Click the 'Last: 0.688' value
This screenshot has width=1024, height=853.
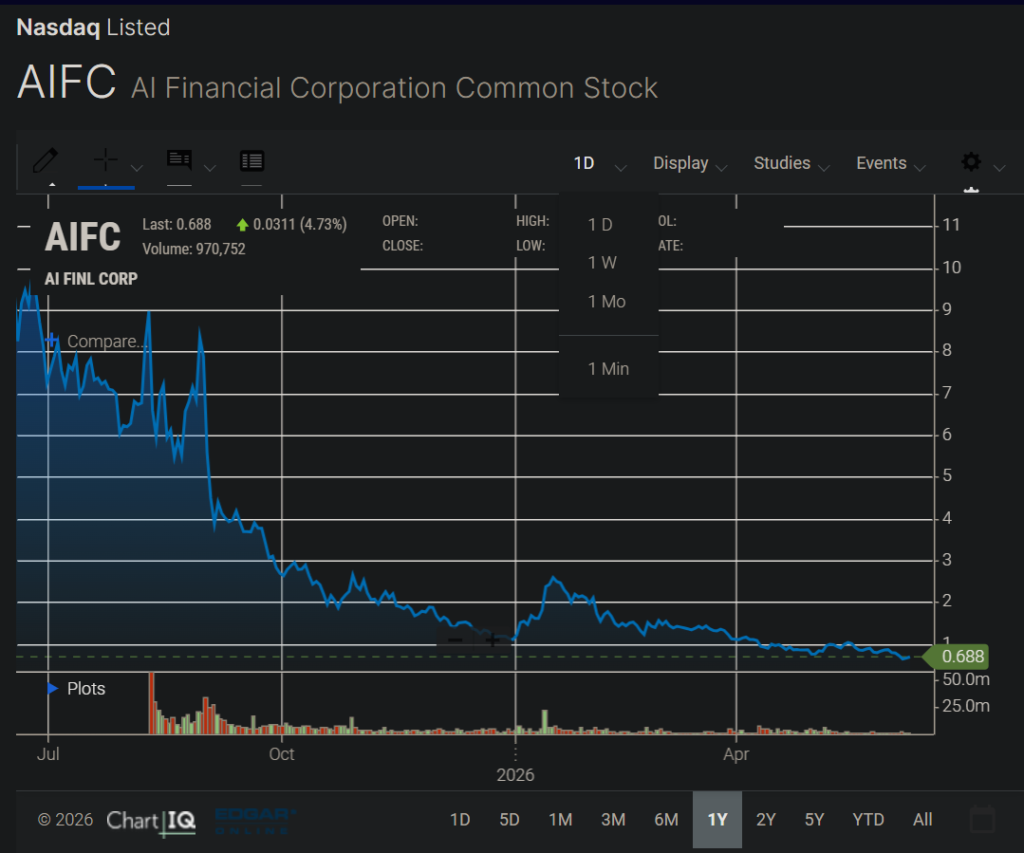(176, 225)
